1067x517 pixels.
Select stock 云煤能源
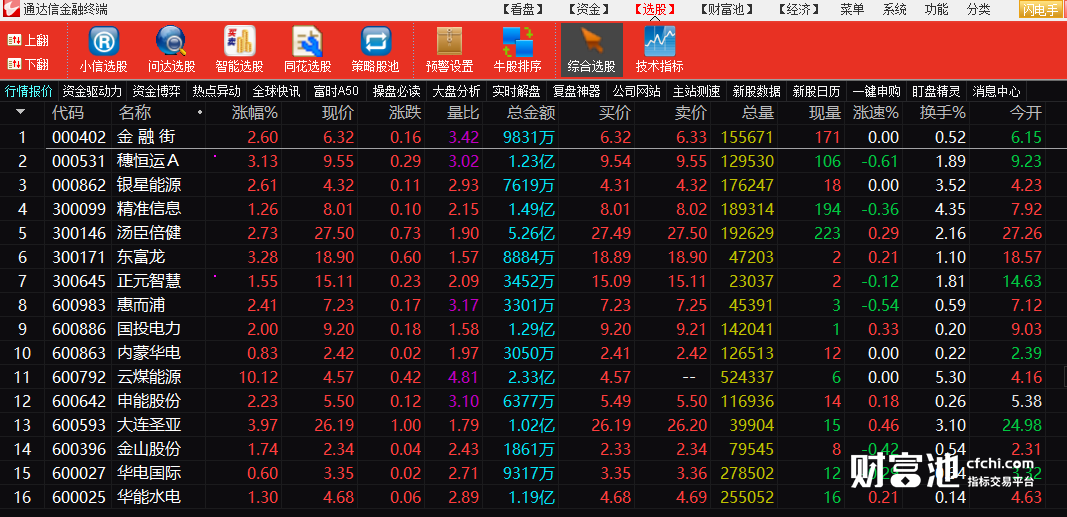click(149, 377)
